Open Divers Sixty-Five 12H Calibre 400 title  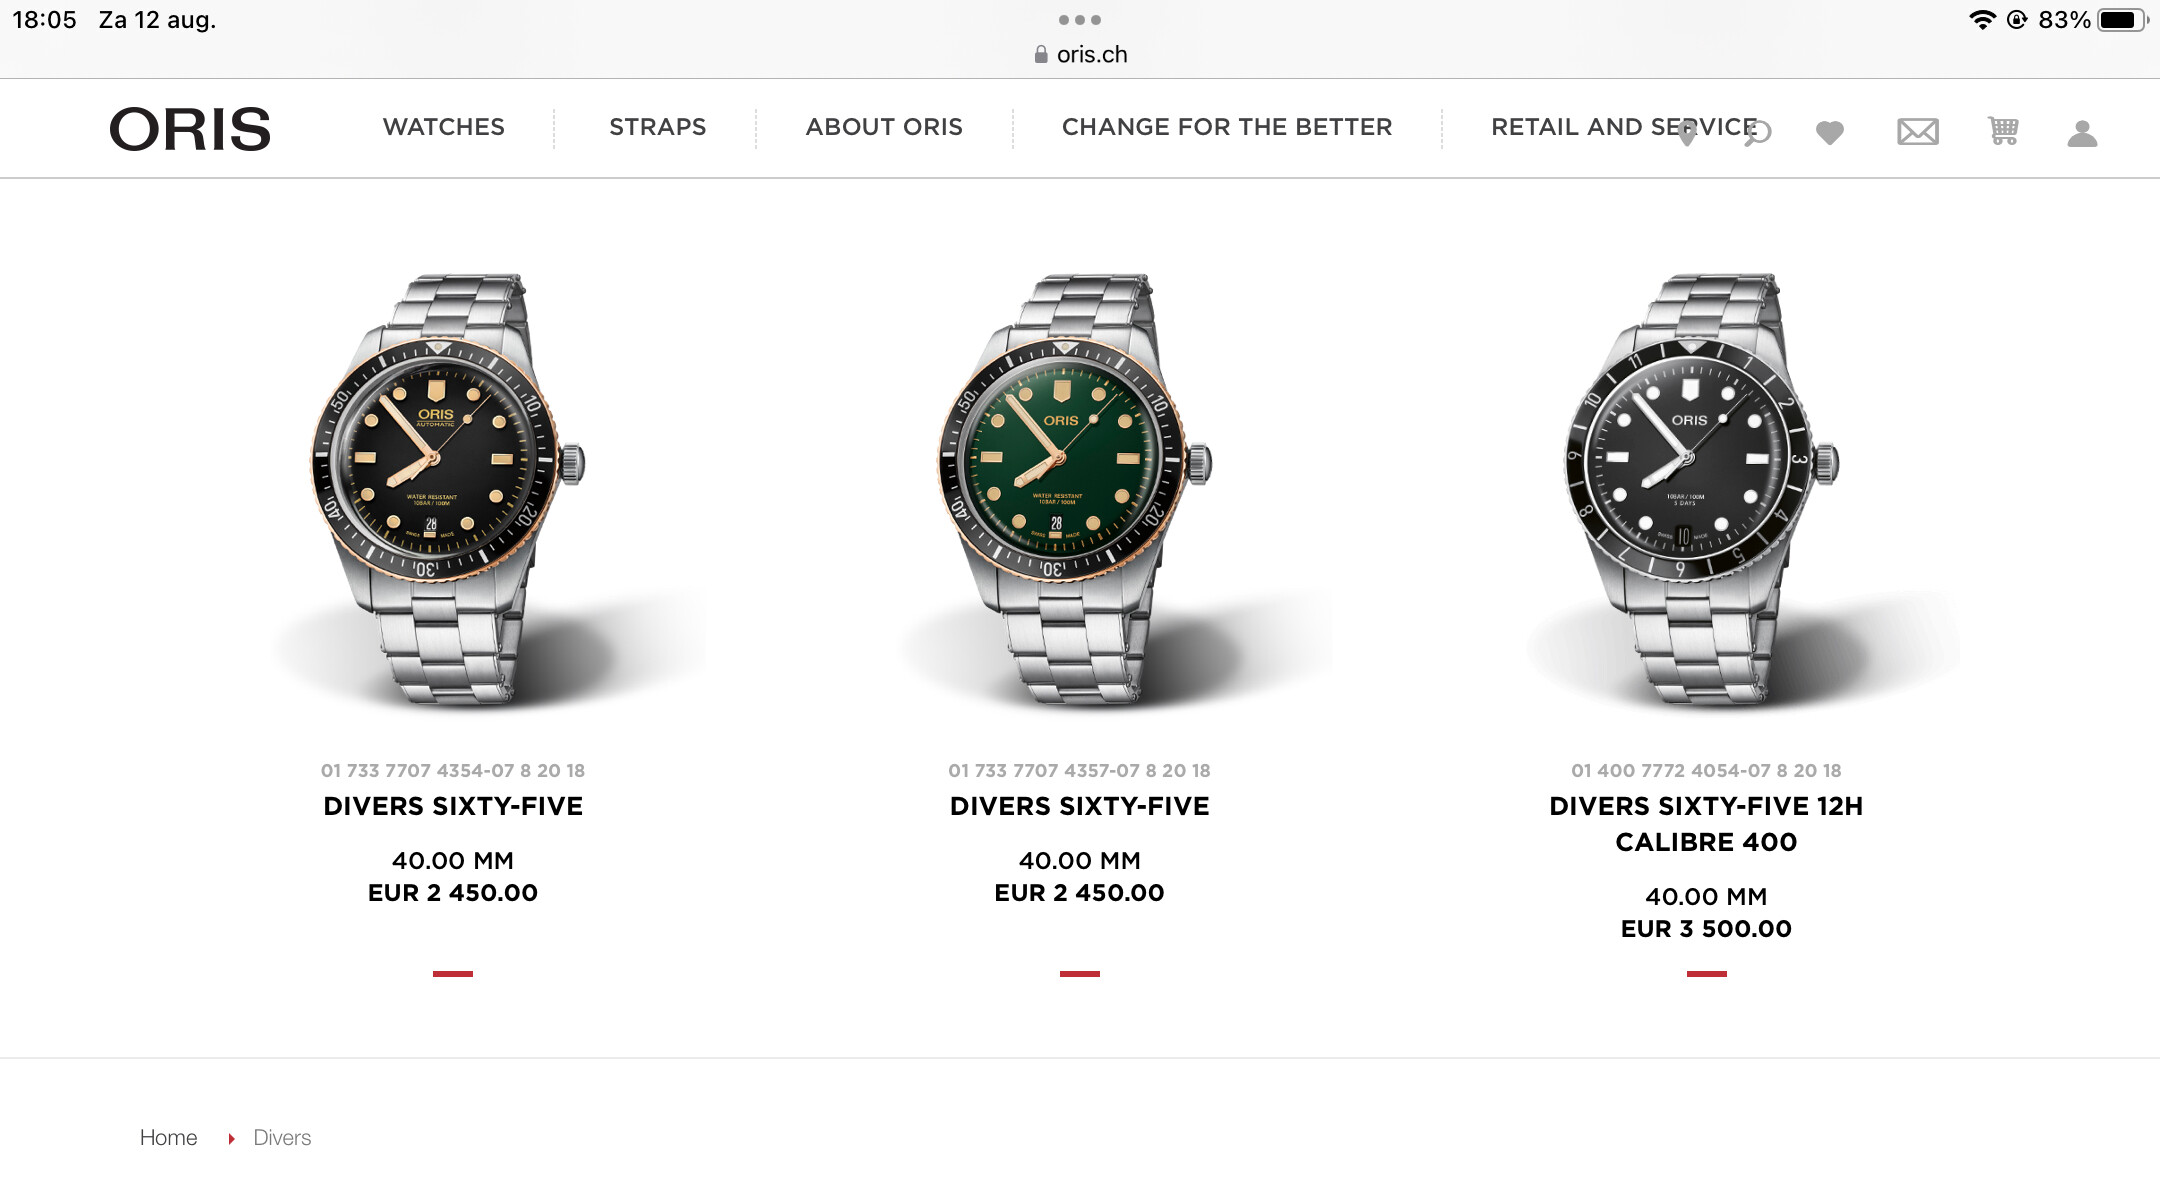pyautogui.click(x=1706, y=824)
